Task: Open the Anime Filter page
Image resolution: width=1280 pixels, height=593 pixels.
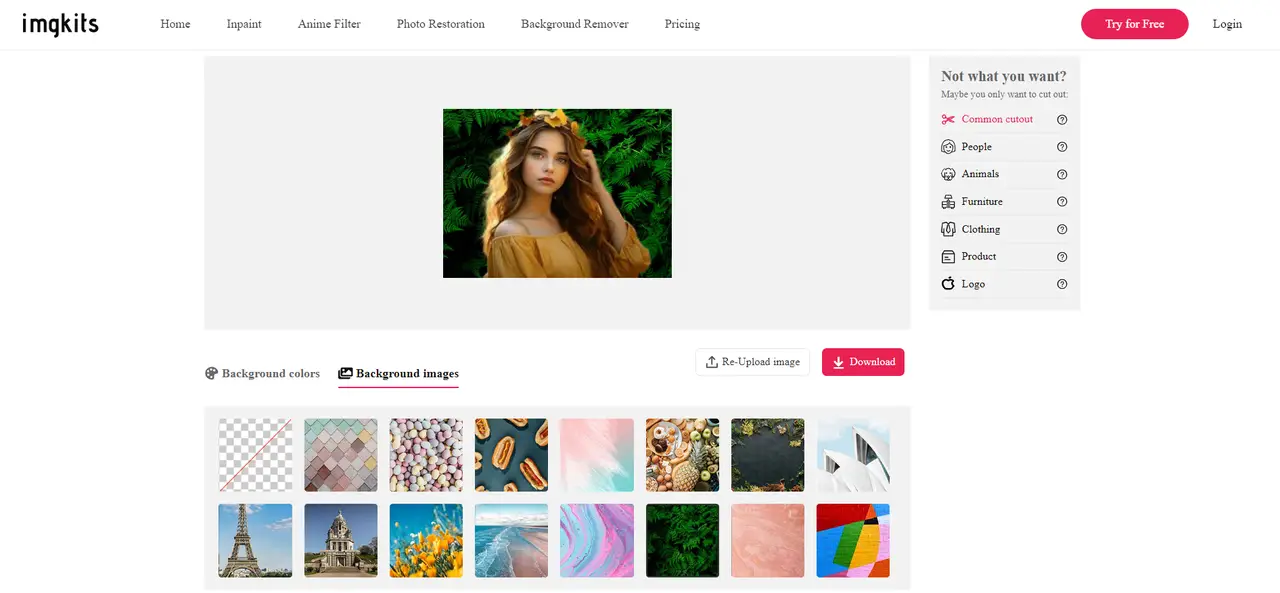Action: click(329, 24)
